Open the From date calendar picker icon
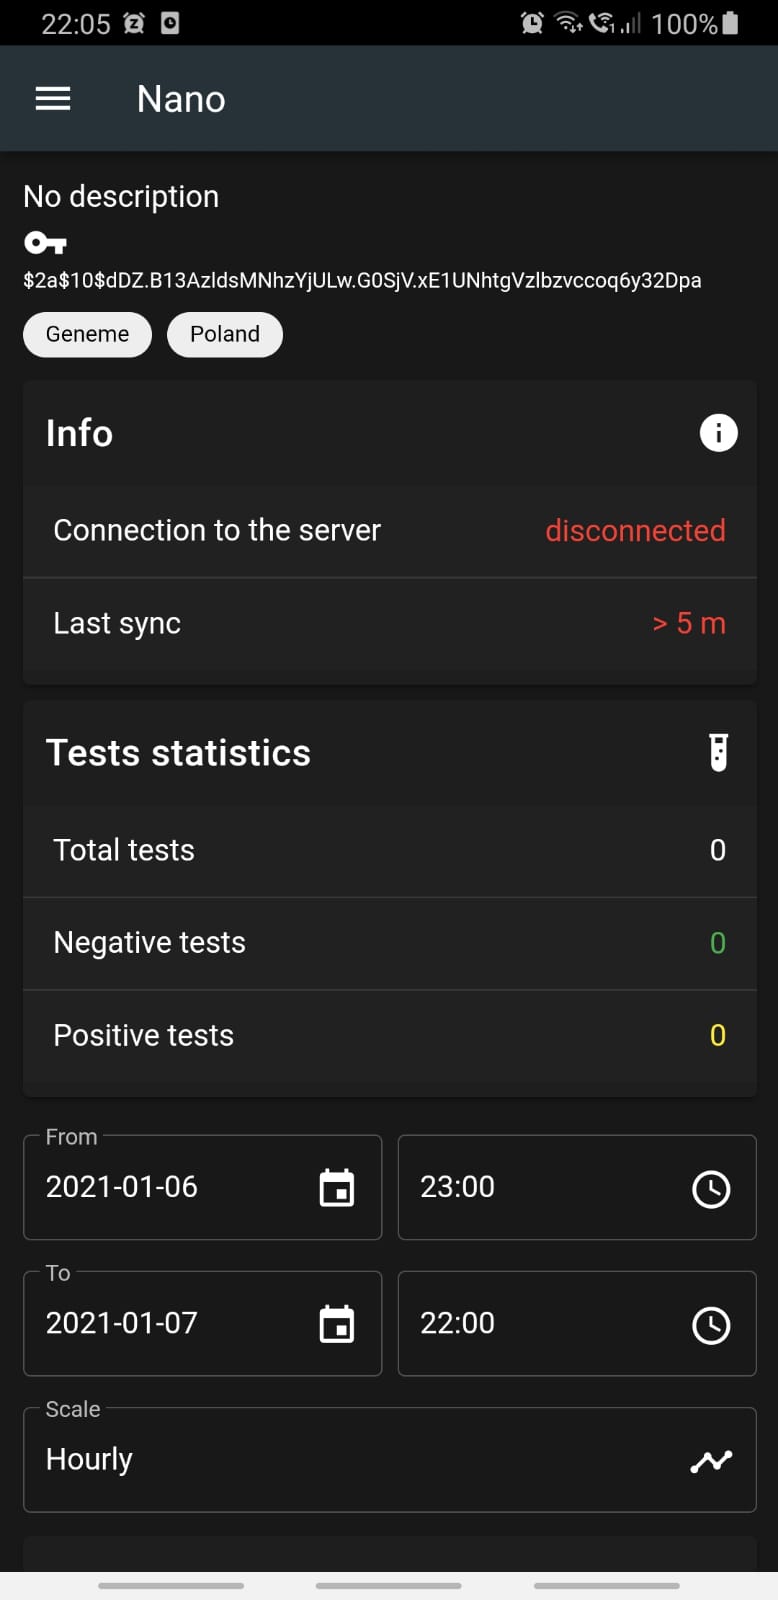Screen dimensions: 778x1600 click(x=337, y=1188)
